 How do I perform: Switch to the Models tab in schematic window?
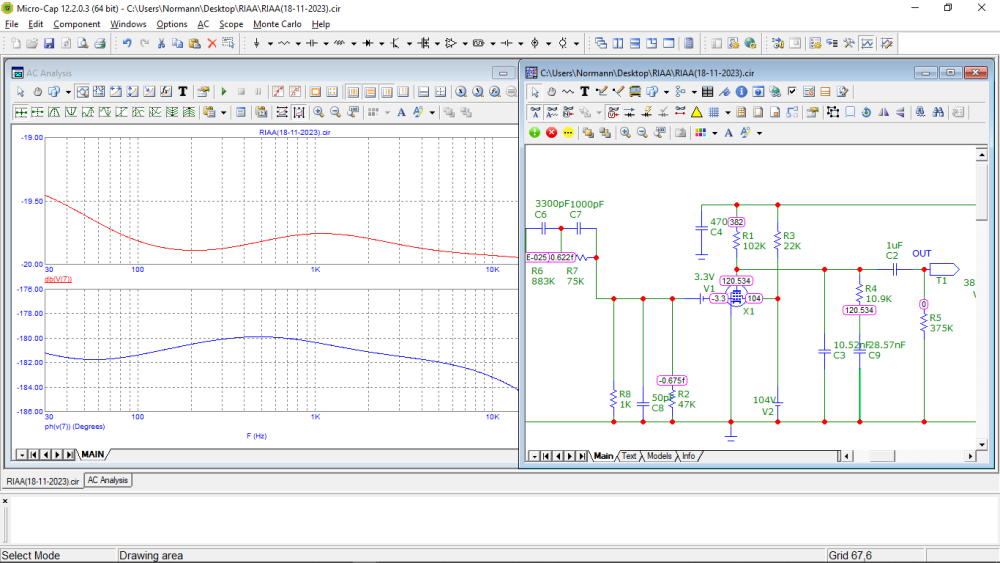coord(659,456)
